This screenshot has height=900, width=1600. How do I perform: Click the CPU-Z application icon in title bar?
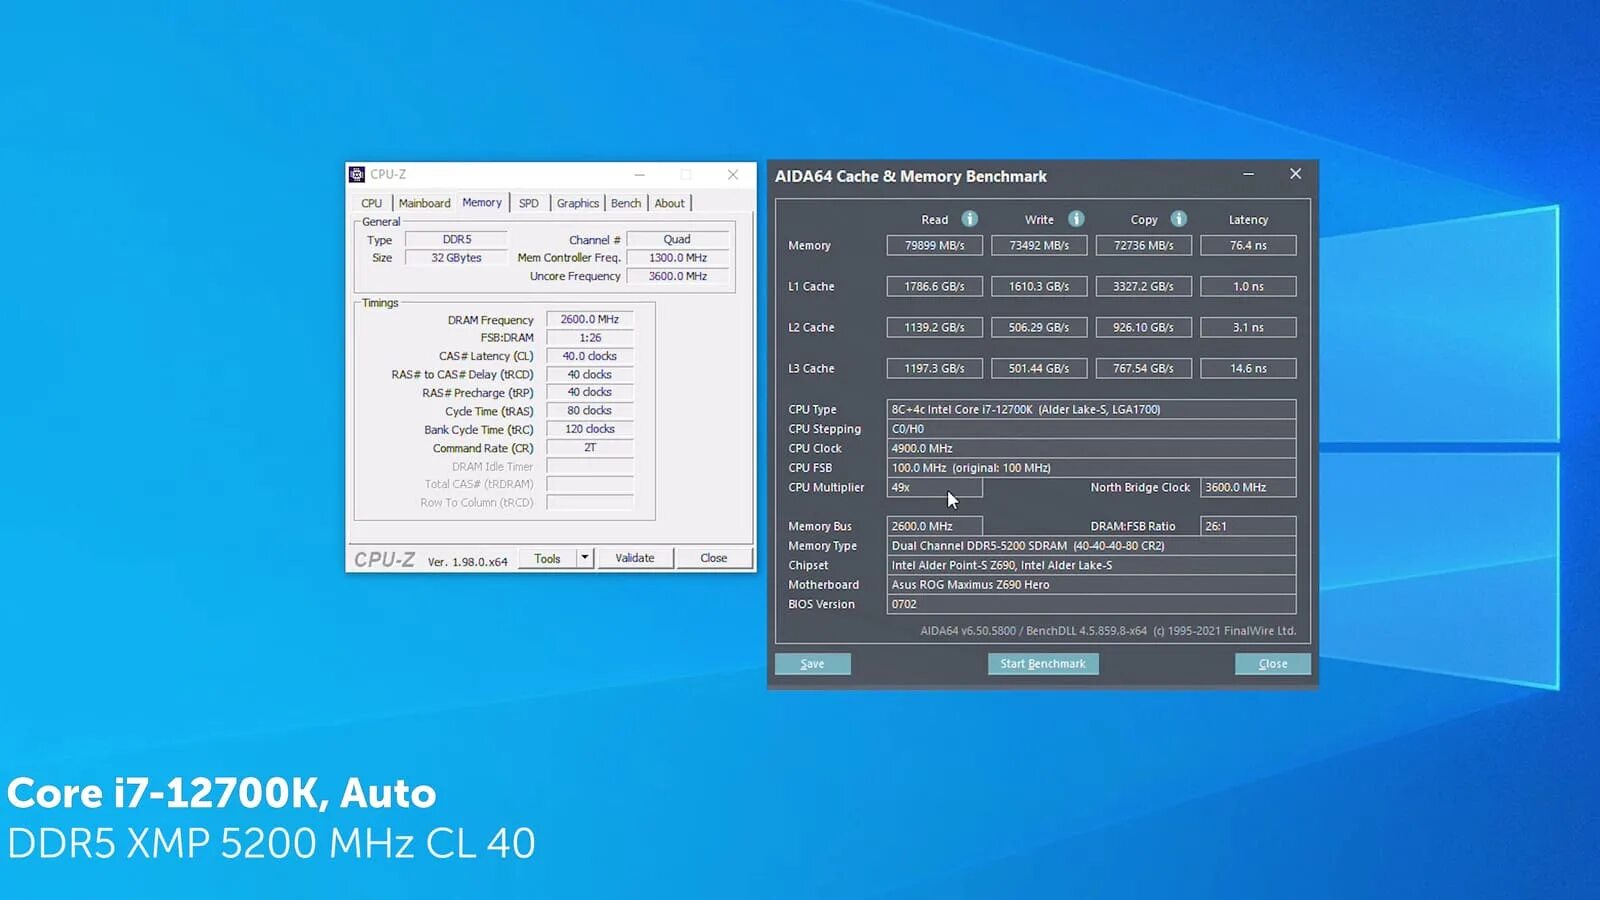(x=357, y=174)
